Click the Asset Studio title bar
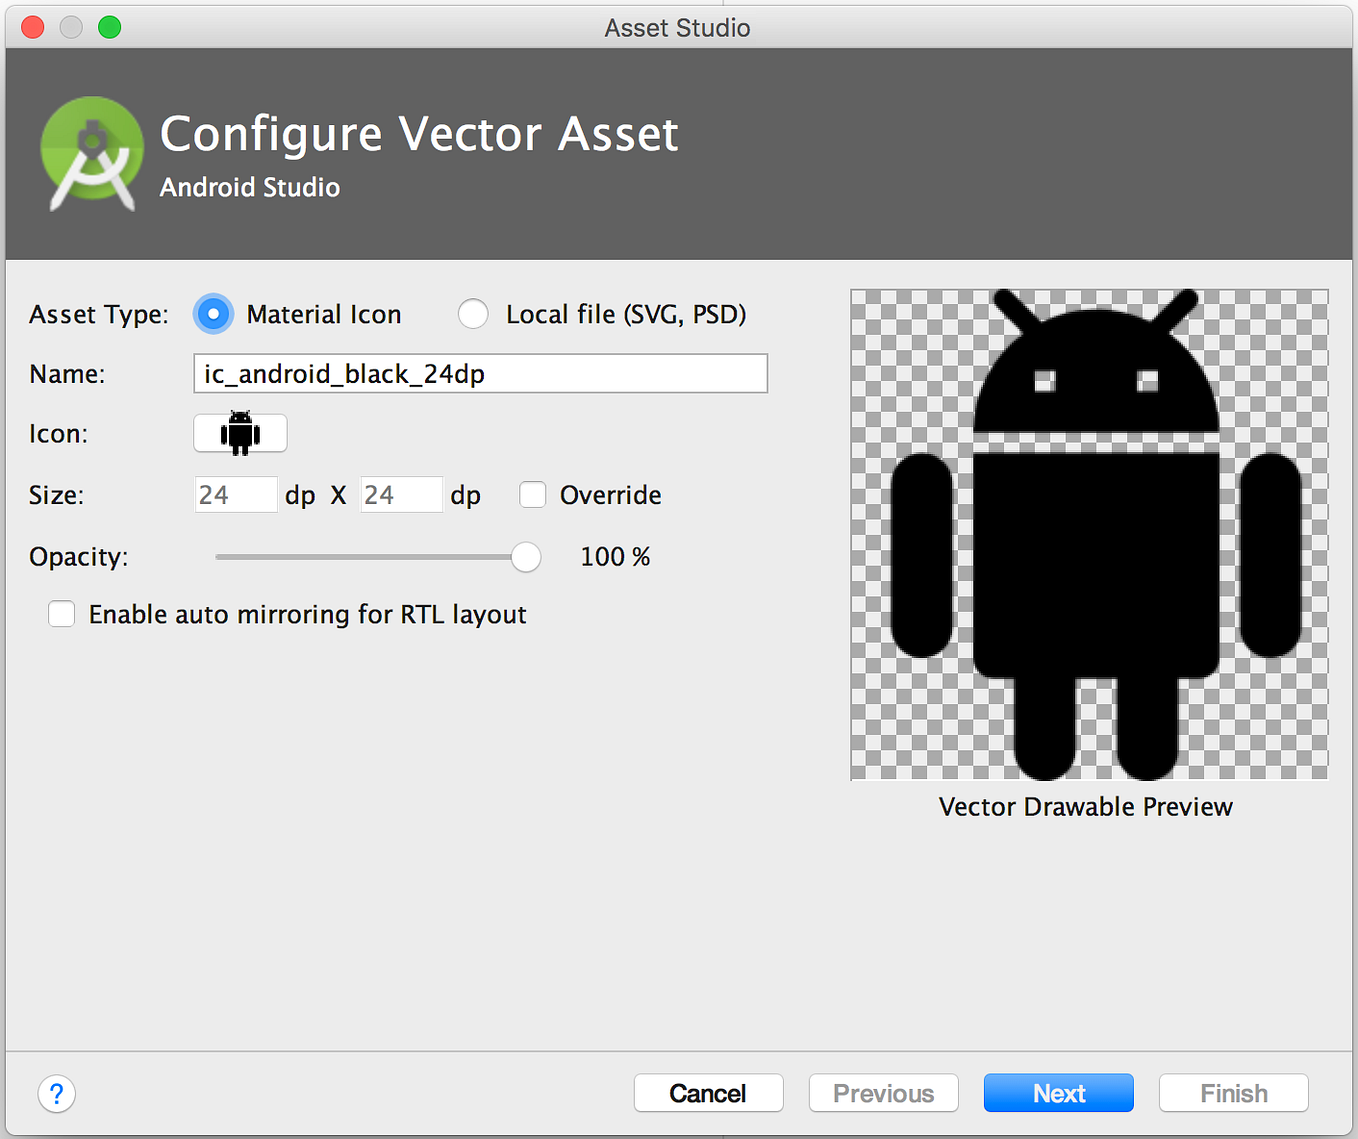 pyautogui.click(x=677, y=27)
